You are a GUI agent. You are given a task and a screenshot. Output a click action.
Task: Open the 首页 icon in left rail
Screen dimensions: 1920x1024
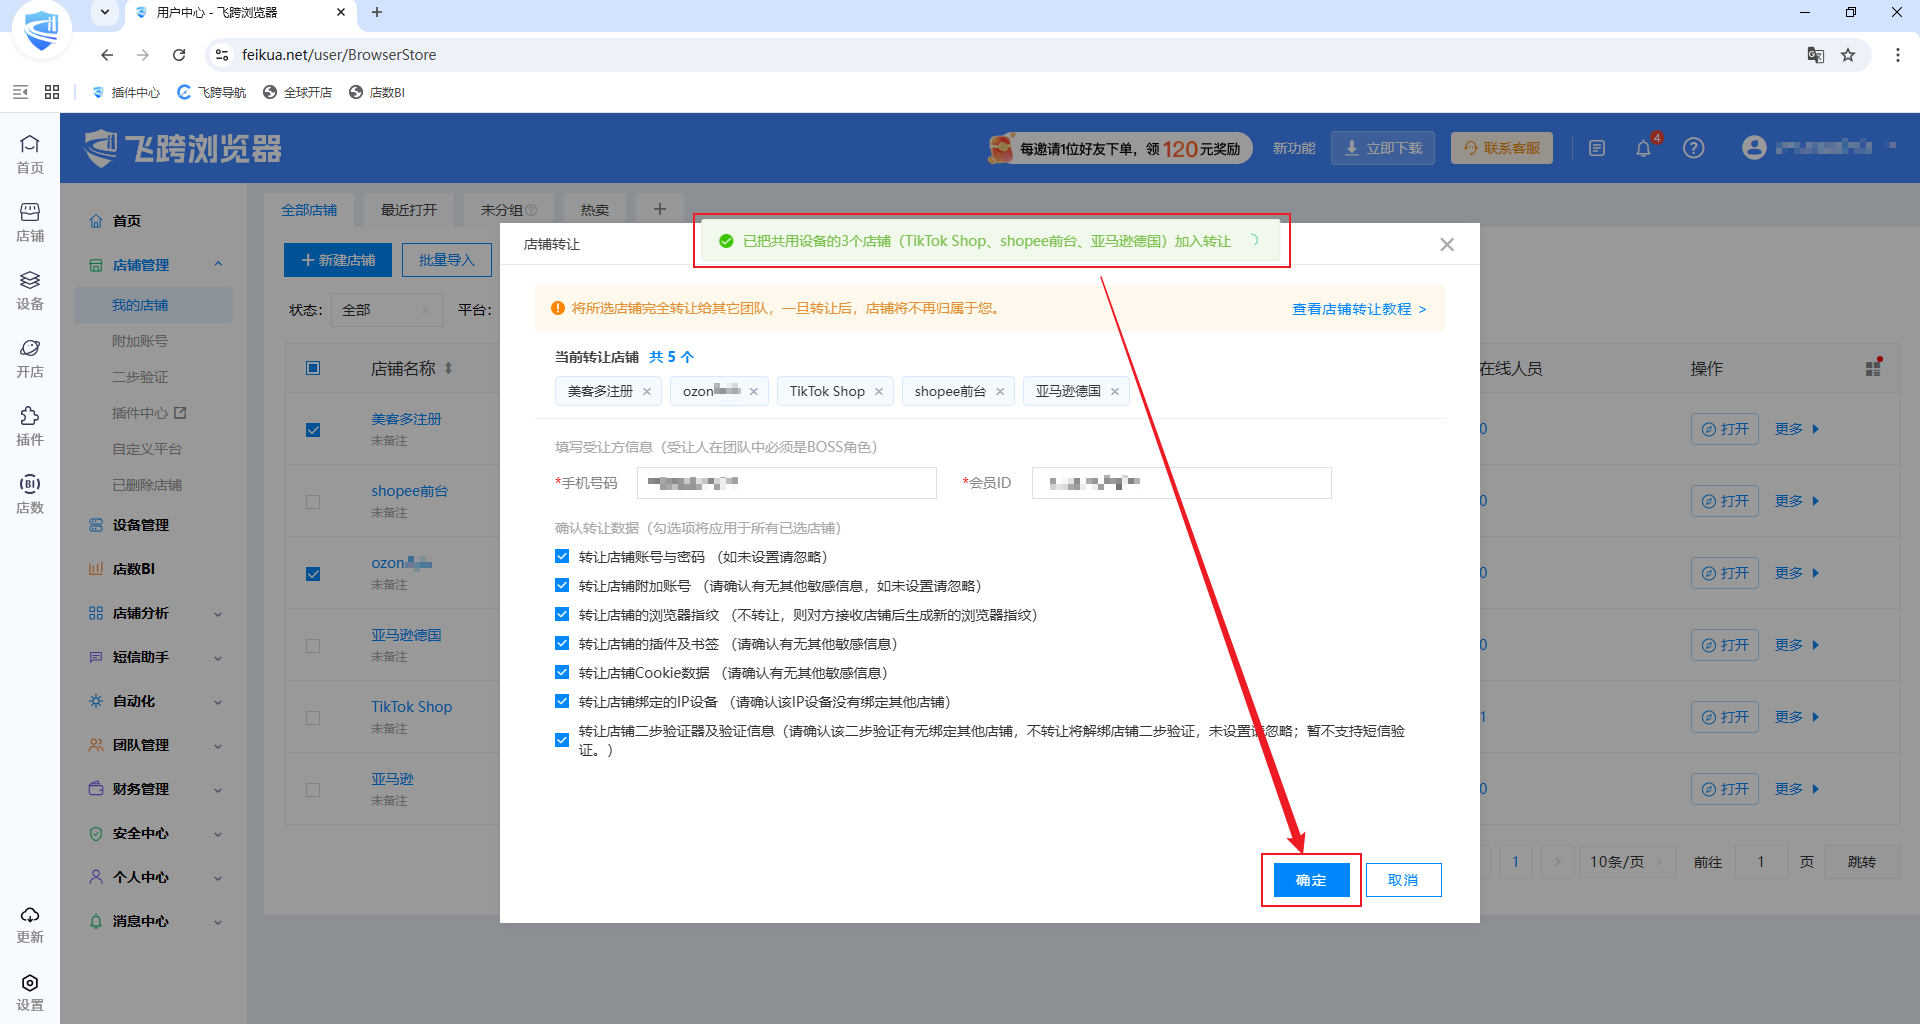(x=30, y=154)
